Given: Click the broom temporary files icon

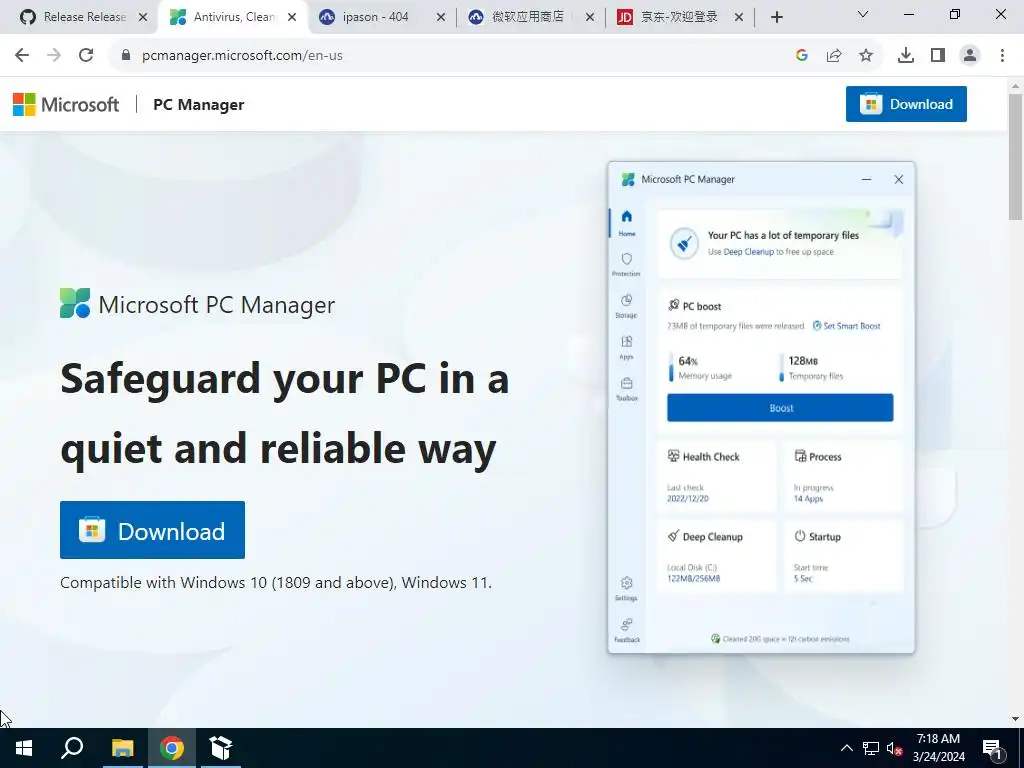Looking at the screenshot, I should point(684,244).
